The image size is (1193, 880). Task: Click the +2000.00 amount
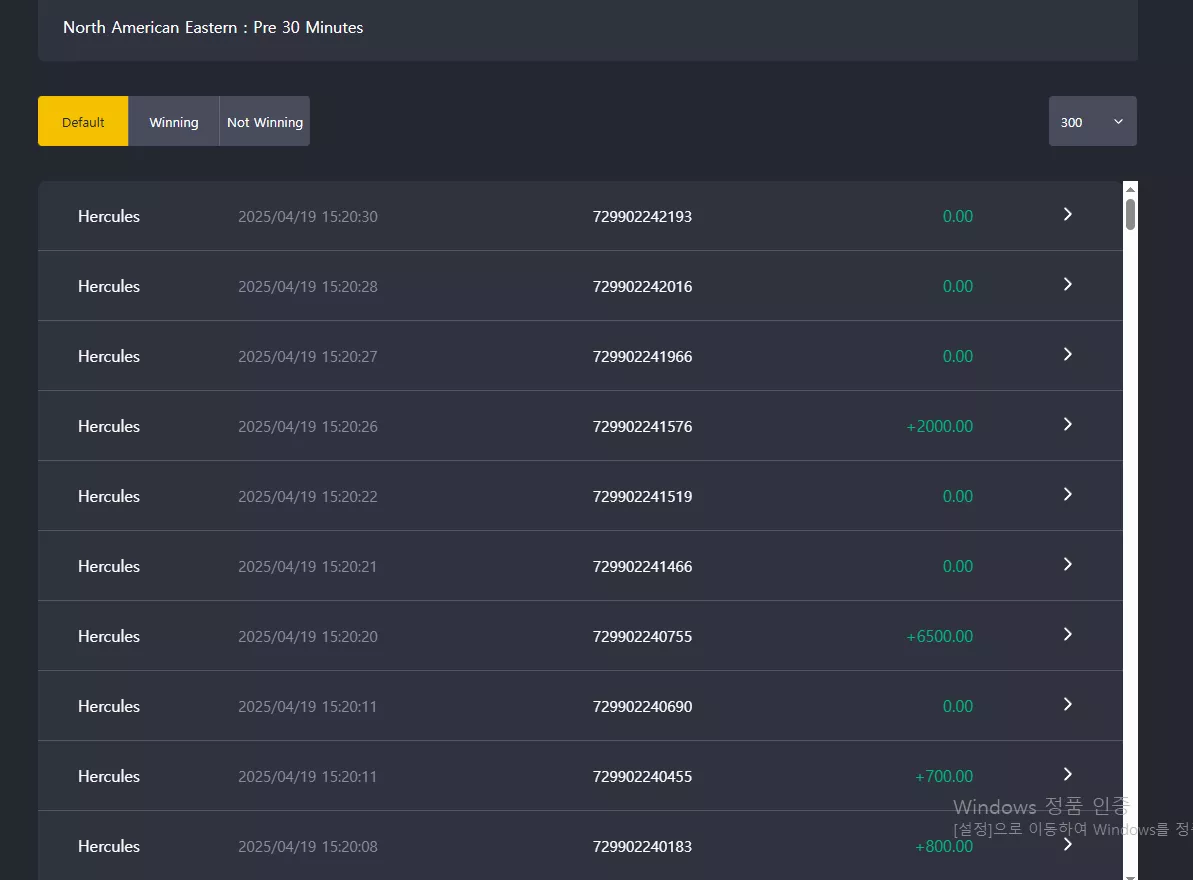click(940, 427)
